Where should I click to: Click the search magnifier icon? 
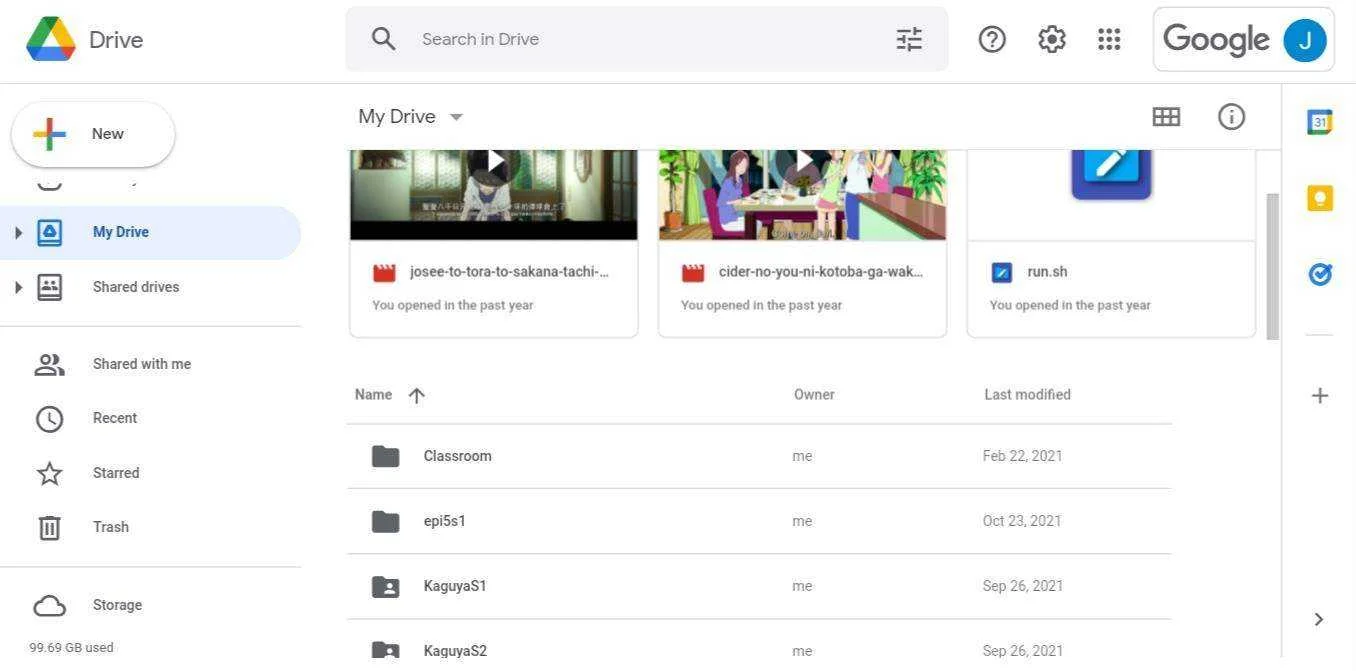pos(383,39)
